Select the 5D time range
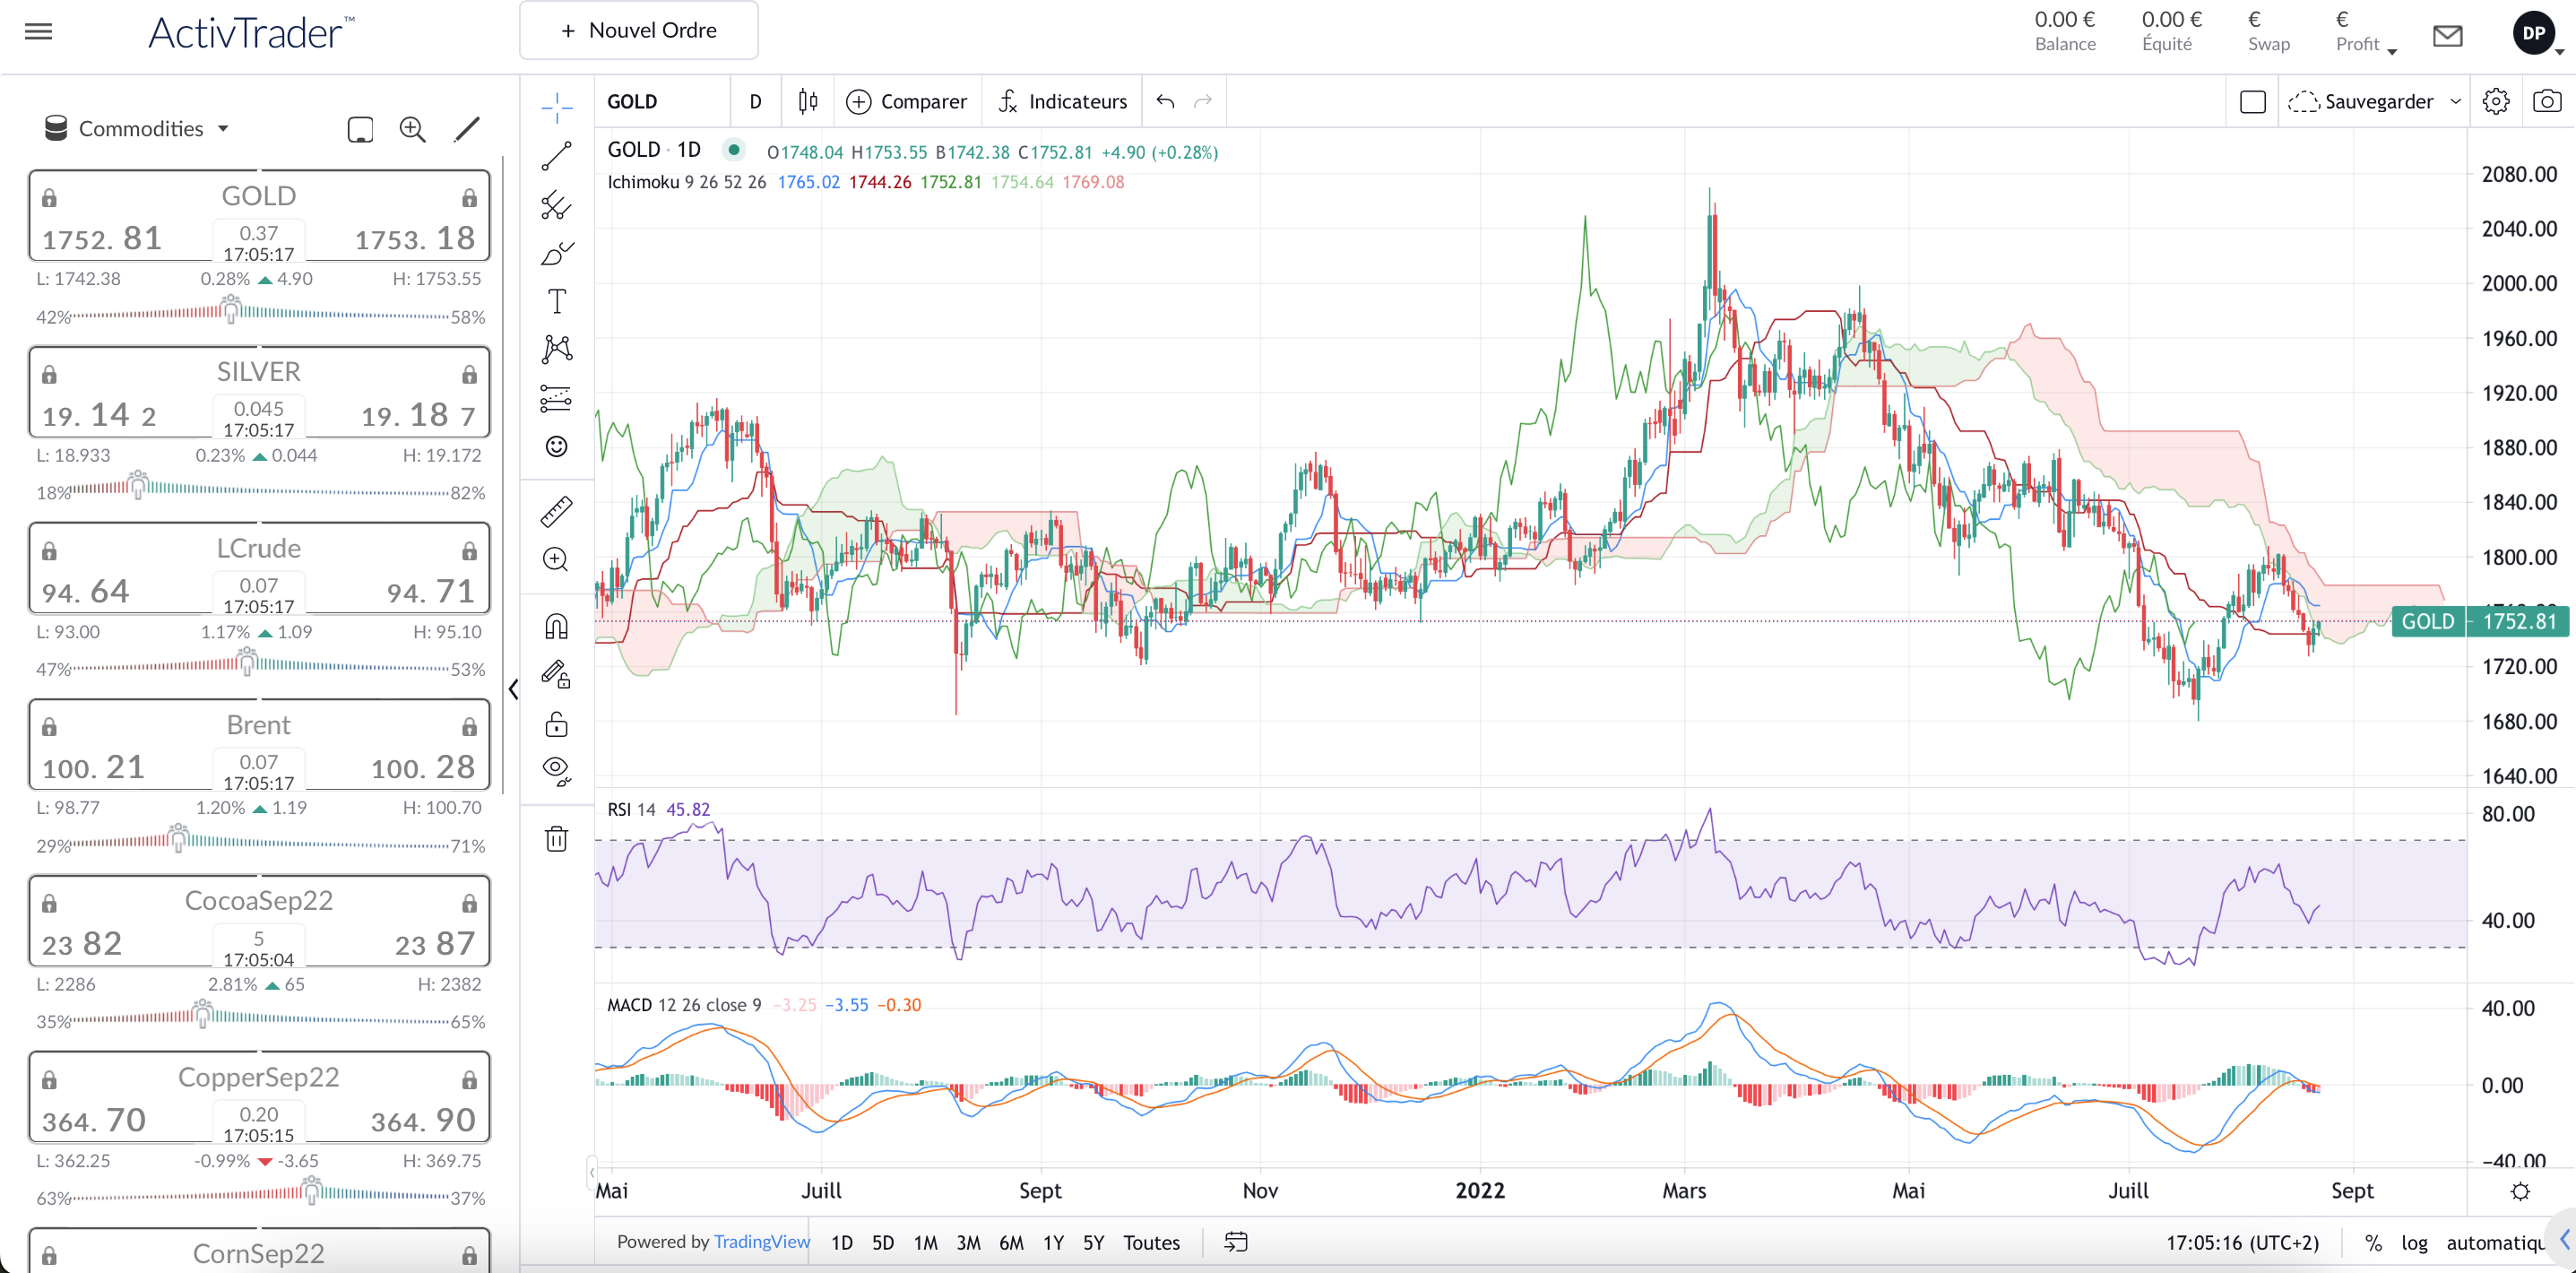The width and height of the screenshot is (2576, 1273). [883, 1242]
